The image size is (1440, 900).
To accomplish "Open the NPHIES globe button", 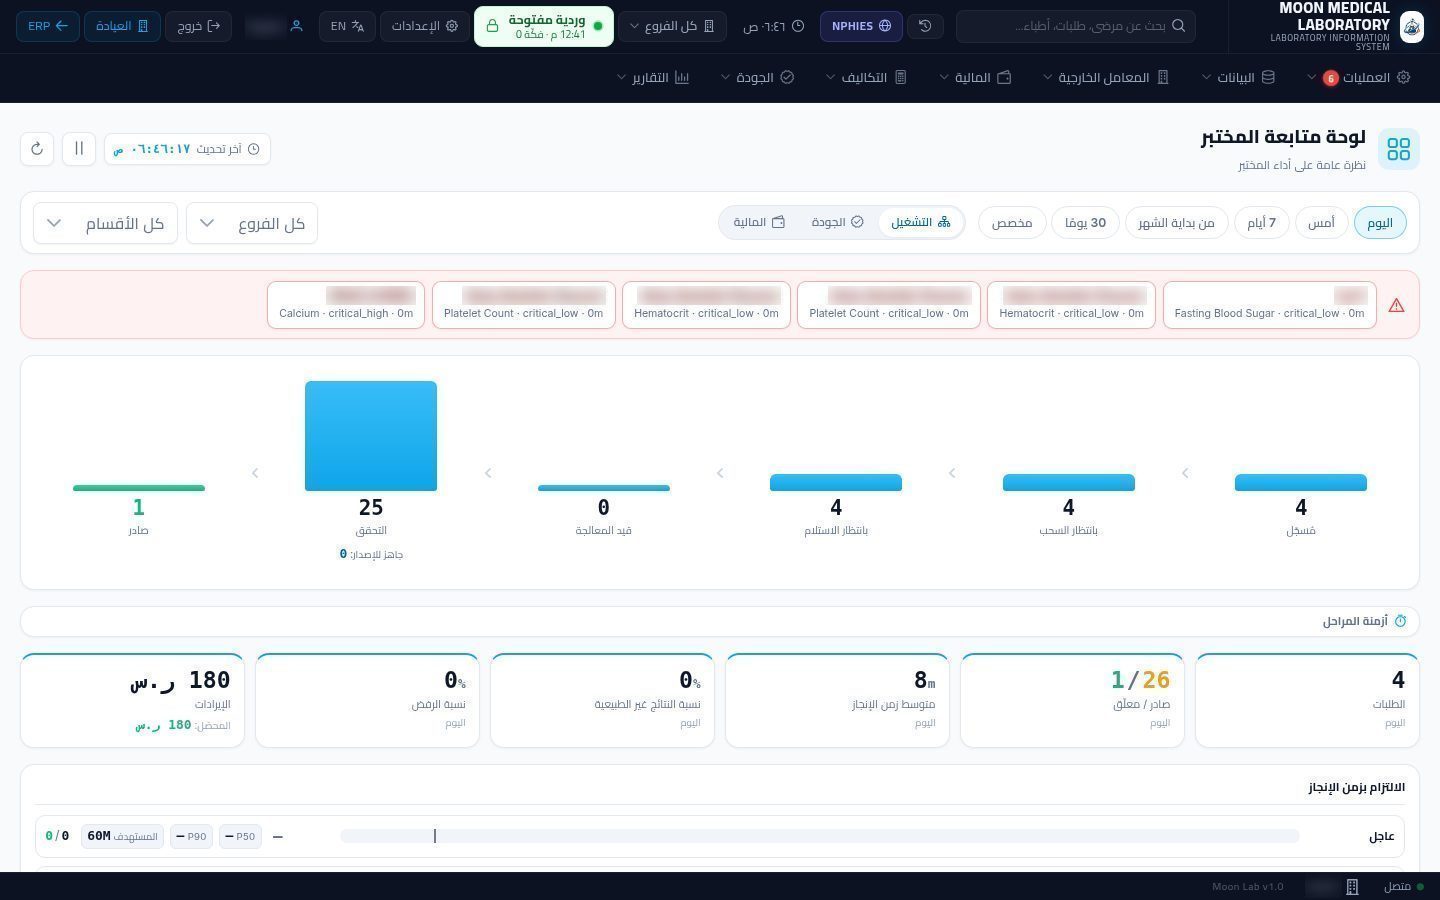I will pos(861,26).
